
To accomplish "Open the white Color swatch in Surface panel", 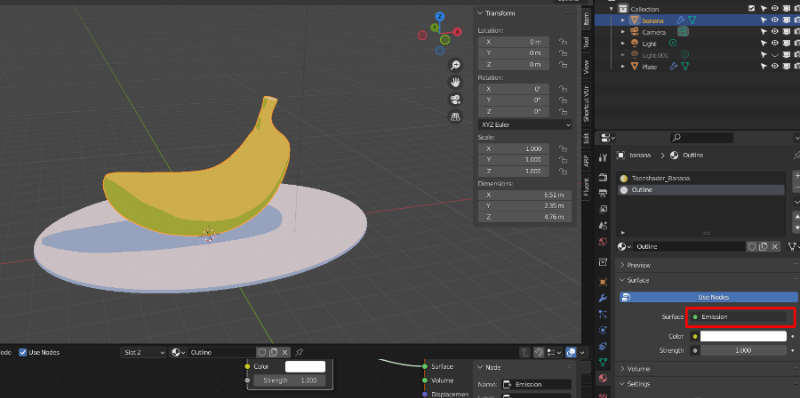I will (743, 336).
